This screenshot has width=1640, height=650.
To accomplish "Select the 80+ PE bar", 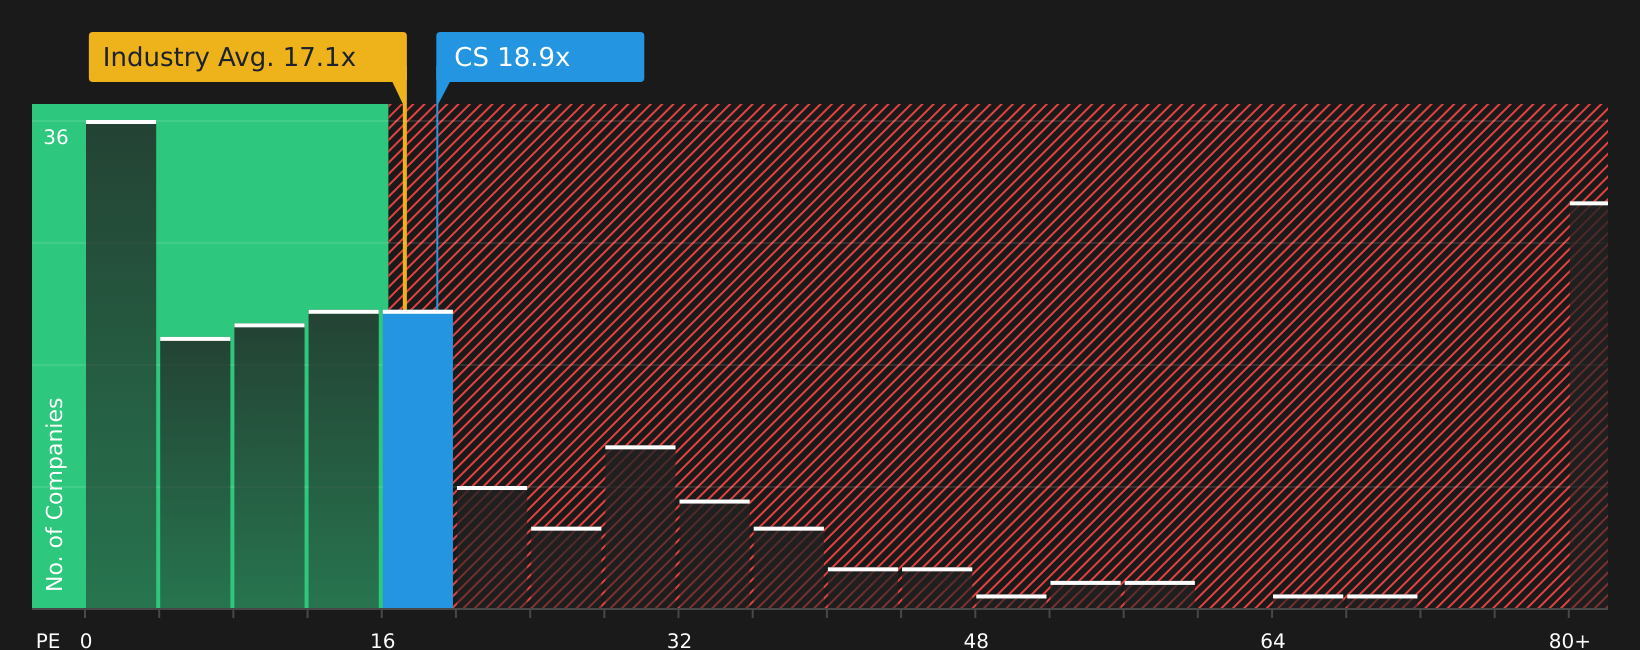I will point(1589,405).
